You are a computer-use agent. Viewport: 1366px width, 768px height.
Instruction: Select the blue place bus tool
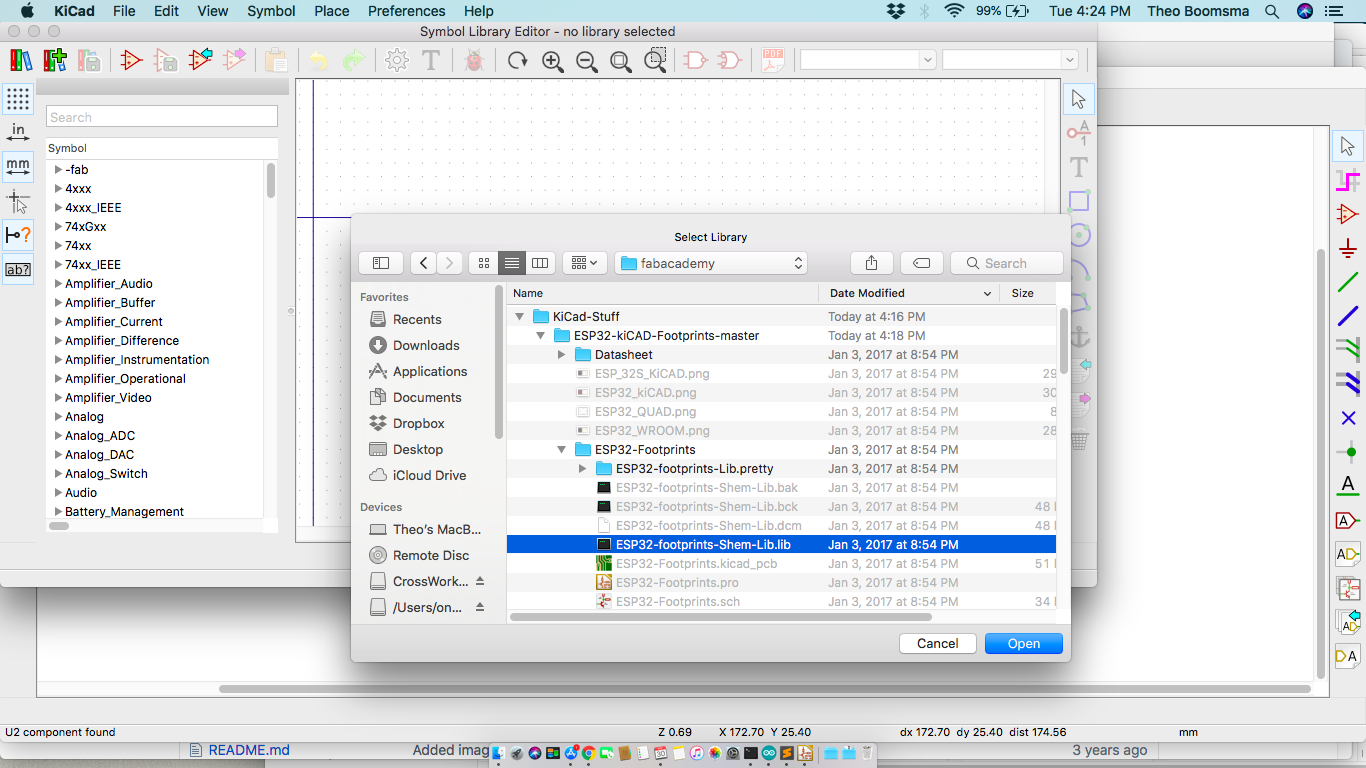tap(1348, 316)
